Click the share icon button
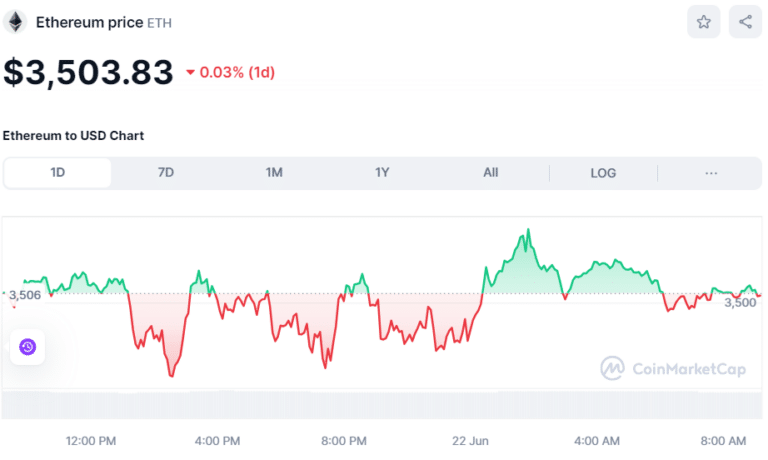Viewport: 768px width, 460px height. [745, 22]
